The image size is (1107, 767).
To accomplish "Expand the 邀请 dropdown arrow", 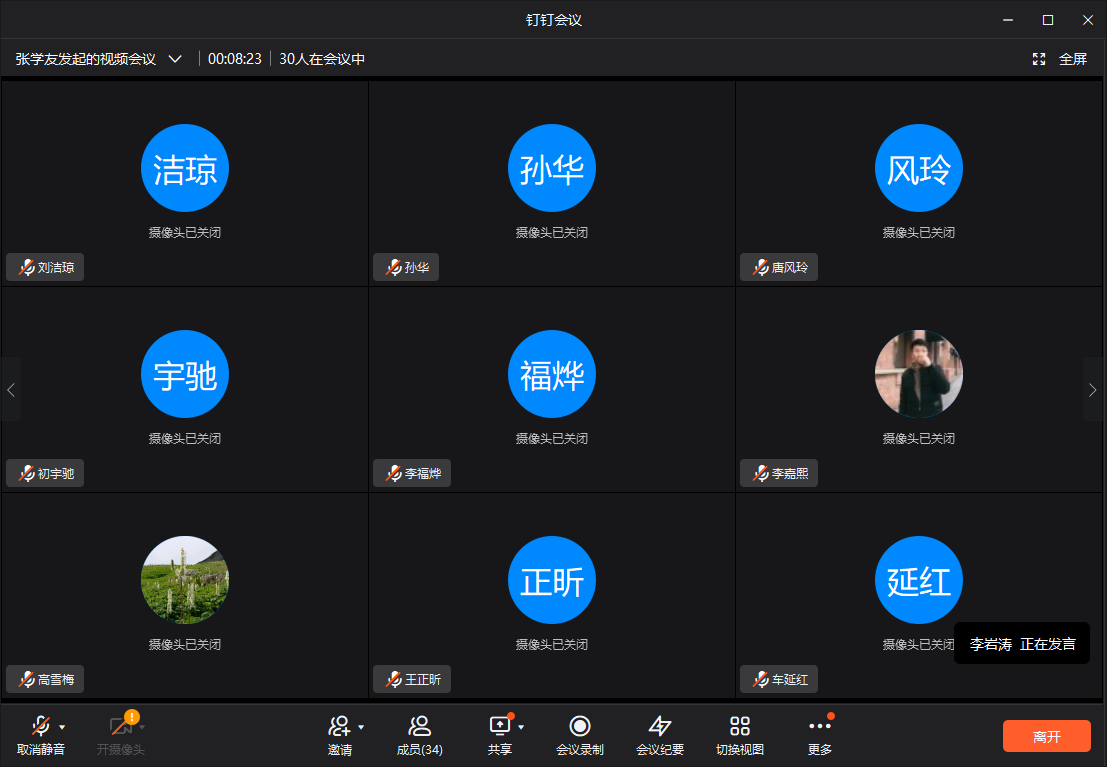I will coord(361,727).
